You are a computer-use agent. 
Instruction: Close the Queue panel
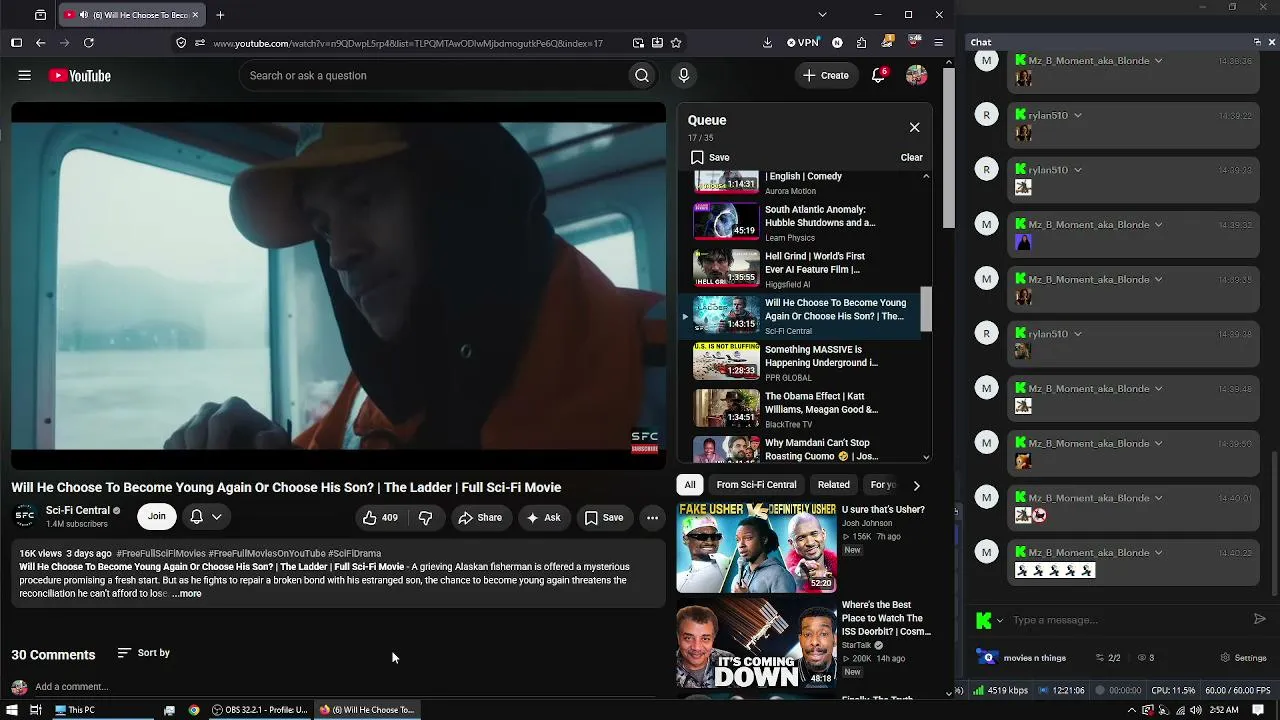[914, 128]
